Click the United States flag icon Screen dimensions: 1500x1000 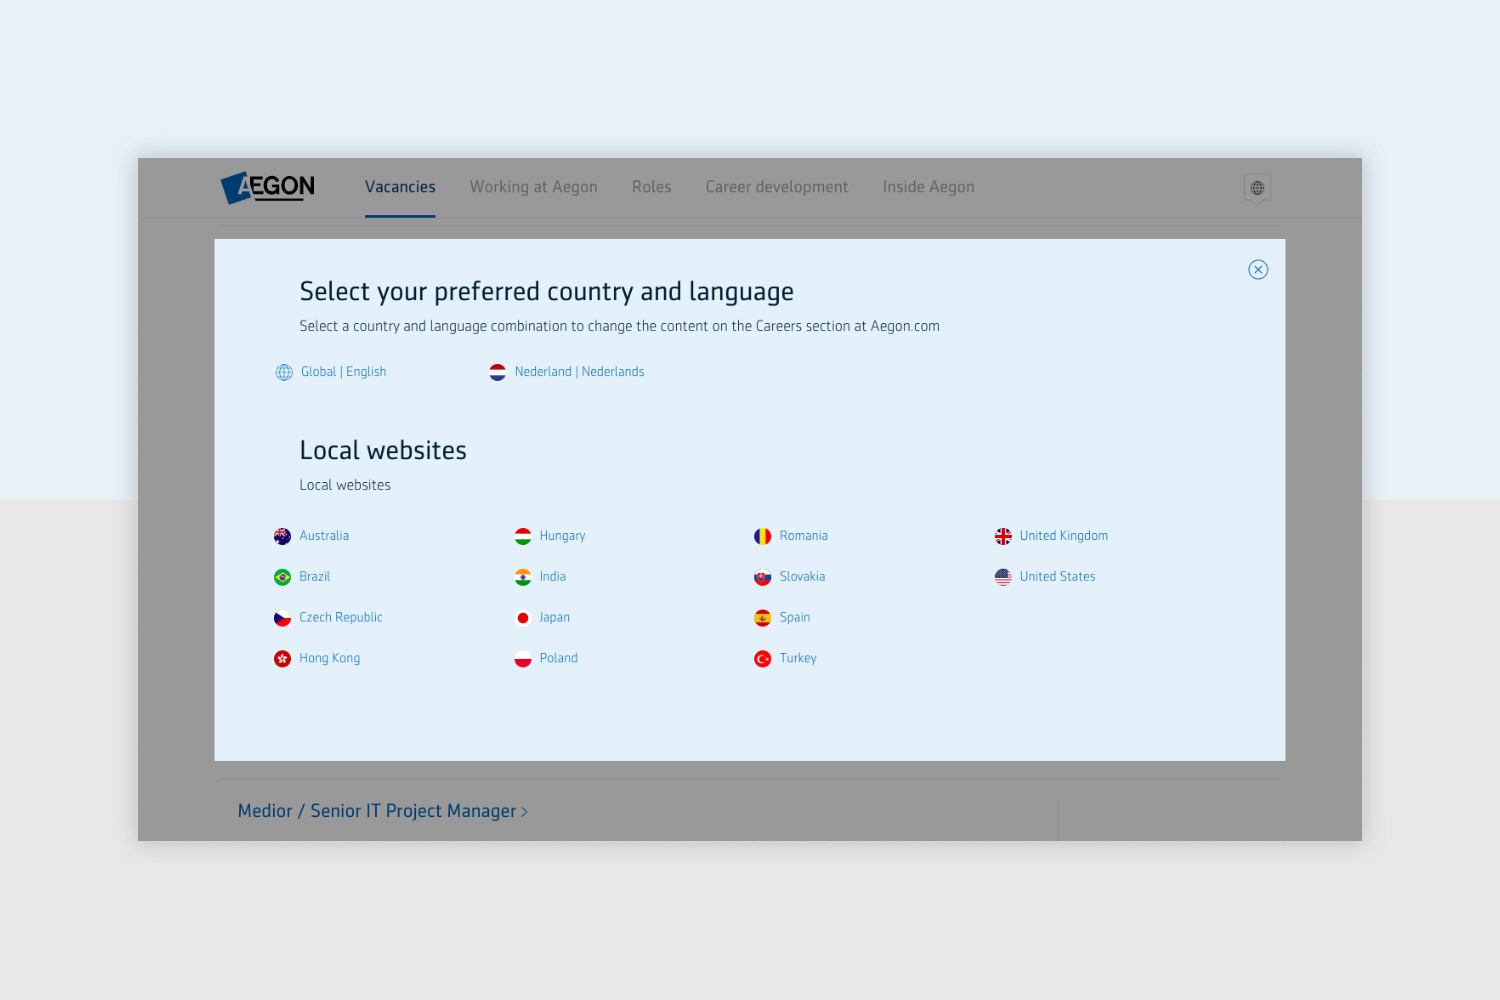click(1003, 578)
